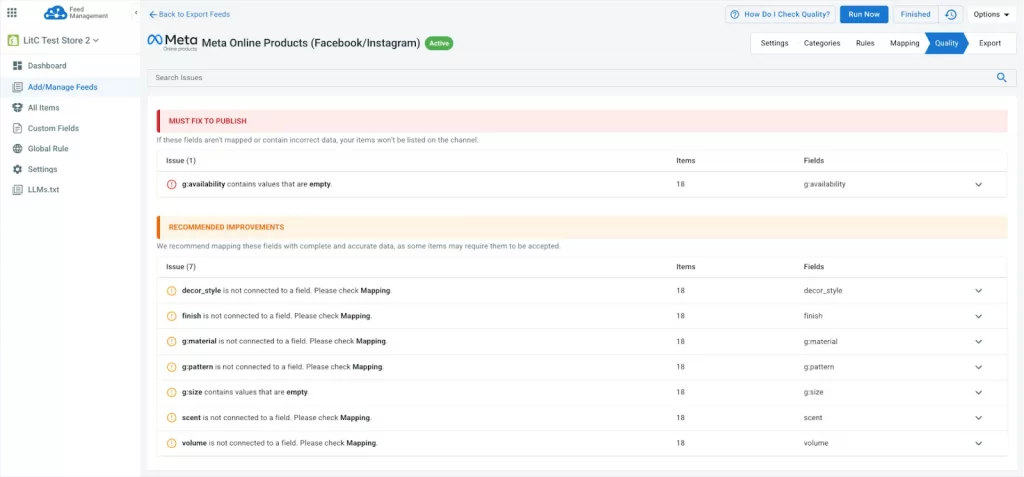The width and height of the screenshot is (1024, 477).
Task: Expand the finish issue row
Action: click(978, 316)
